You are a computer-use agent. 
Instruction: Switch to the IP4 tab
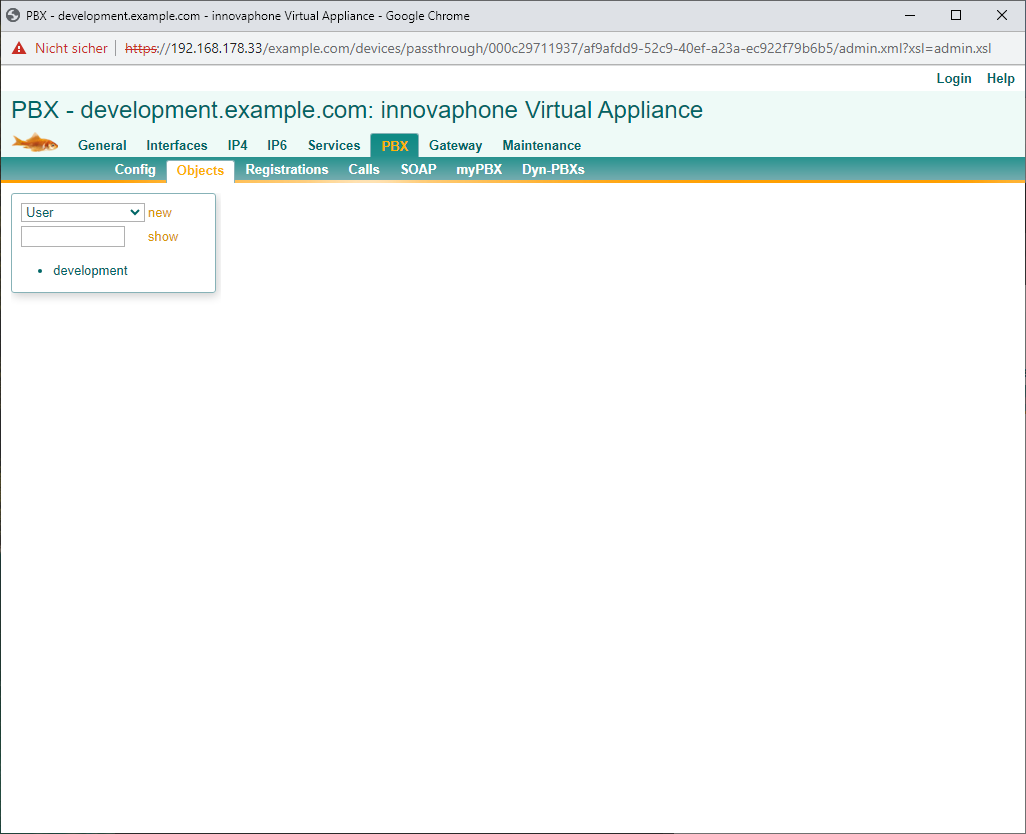click(x=238, y=145)
